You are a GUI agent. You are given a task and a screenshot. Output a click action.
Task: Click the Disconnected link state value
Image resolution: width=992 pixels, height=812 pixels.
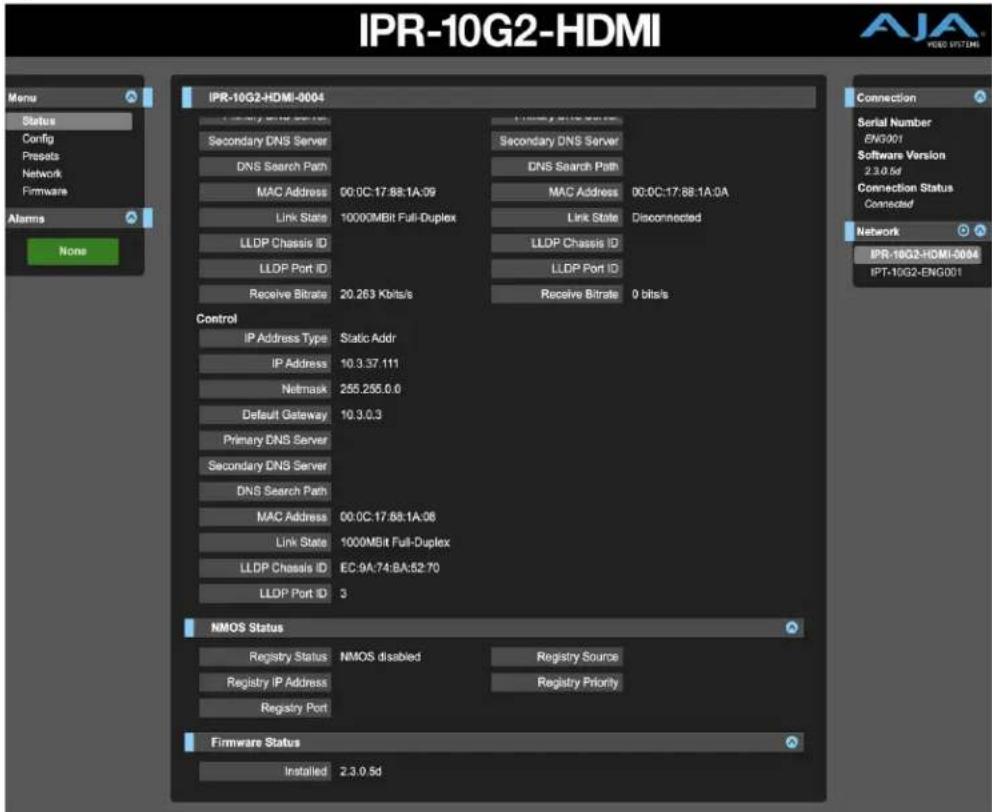[x=666, y=218]
